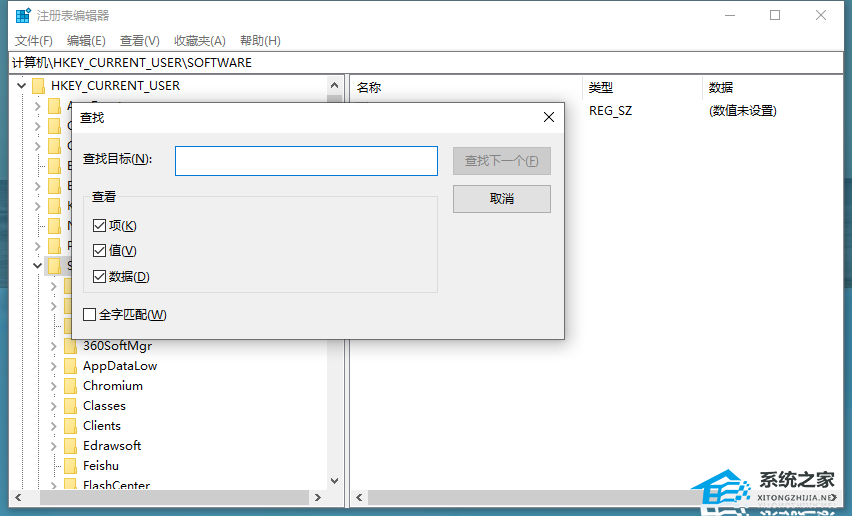The height and width of the screenshot is (516, 852).
Task: Expand the AppDataLow key
Action: [53, 366]
